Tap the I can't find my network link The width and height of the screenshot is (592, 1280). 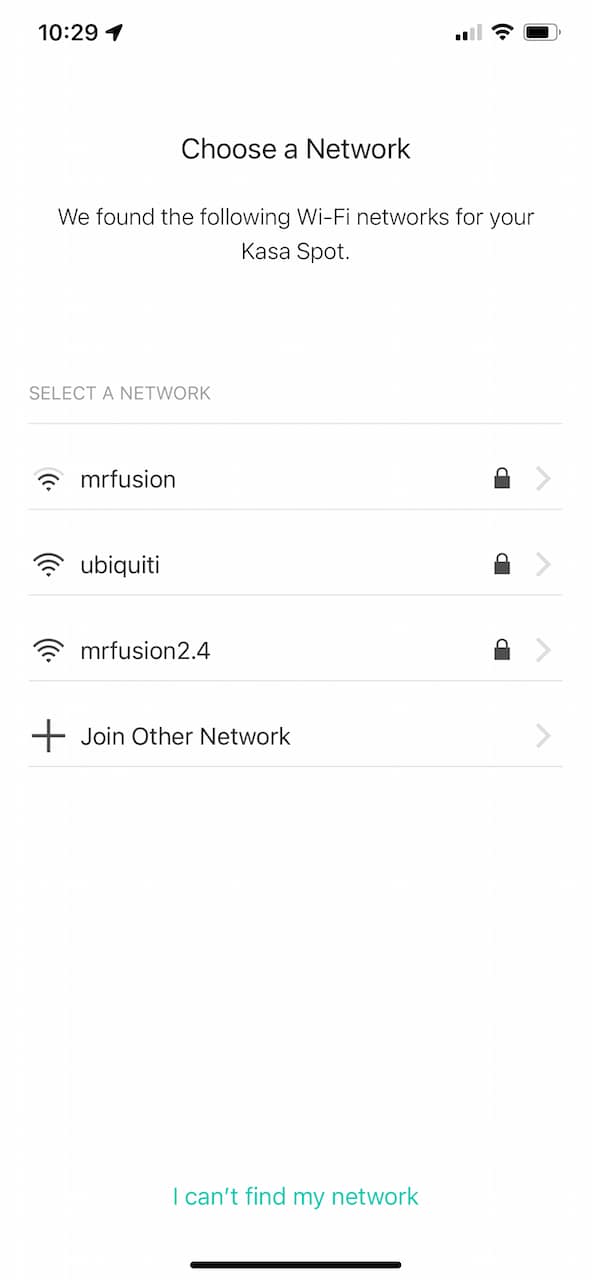coord(296,1196)
